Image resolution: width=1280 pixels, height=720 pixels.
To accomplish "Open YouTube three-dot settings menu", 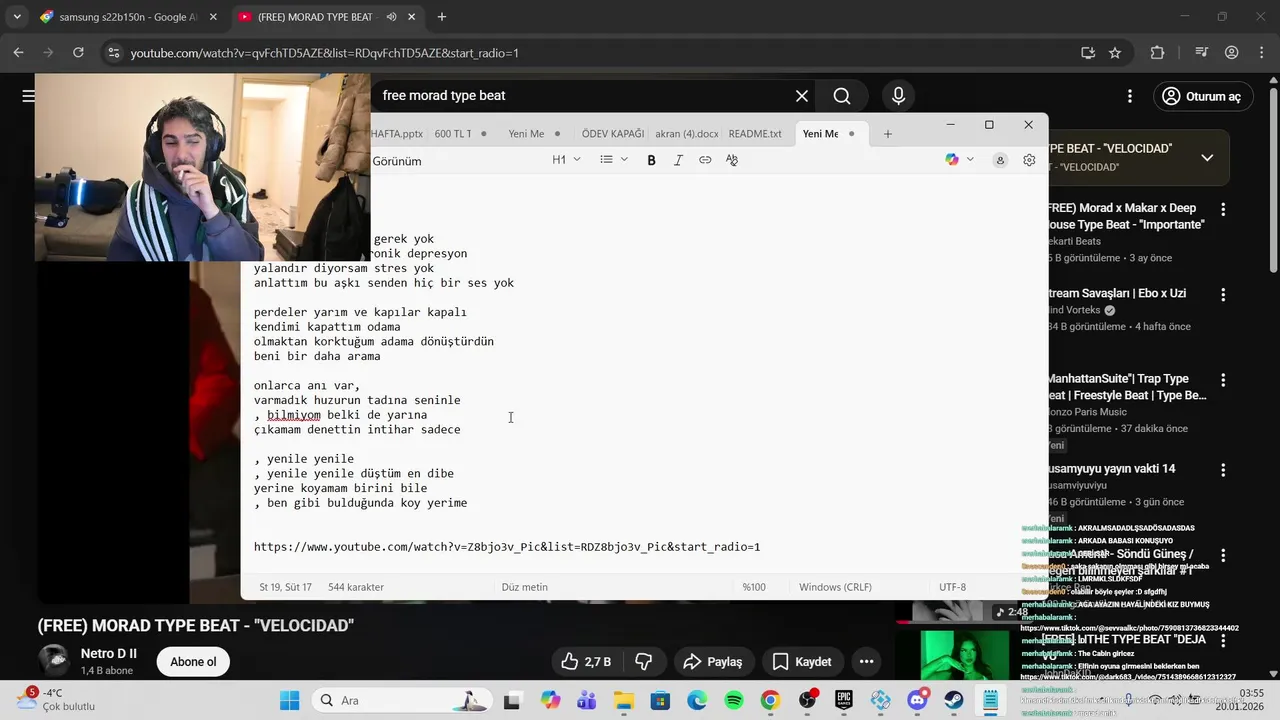I will click(1129, 96).
